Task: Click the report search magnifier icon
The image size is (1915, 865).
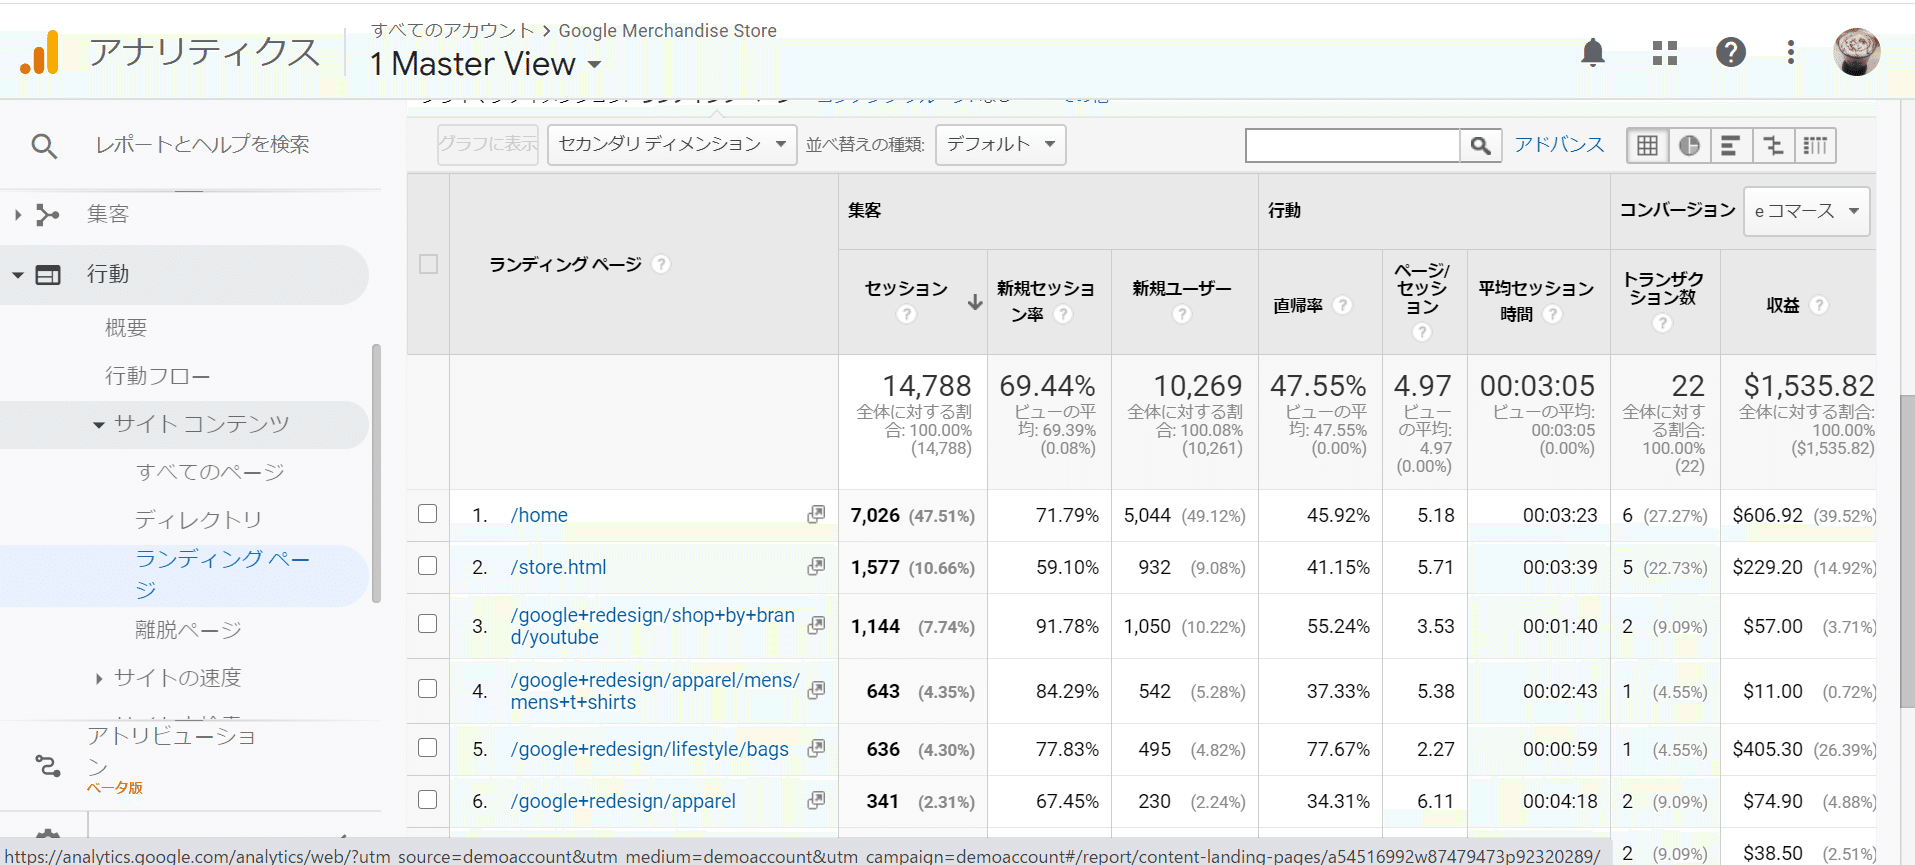Action: point(44,146)
